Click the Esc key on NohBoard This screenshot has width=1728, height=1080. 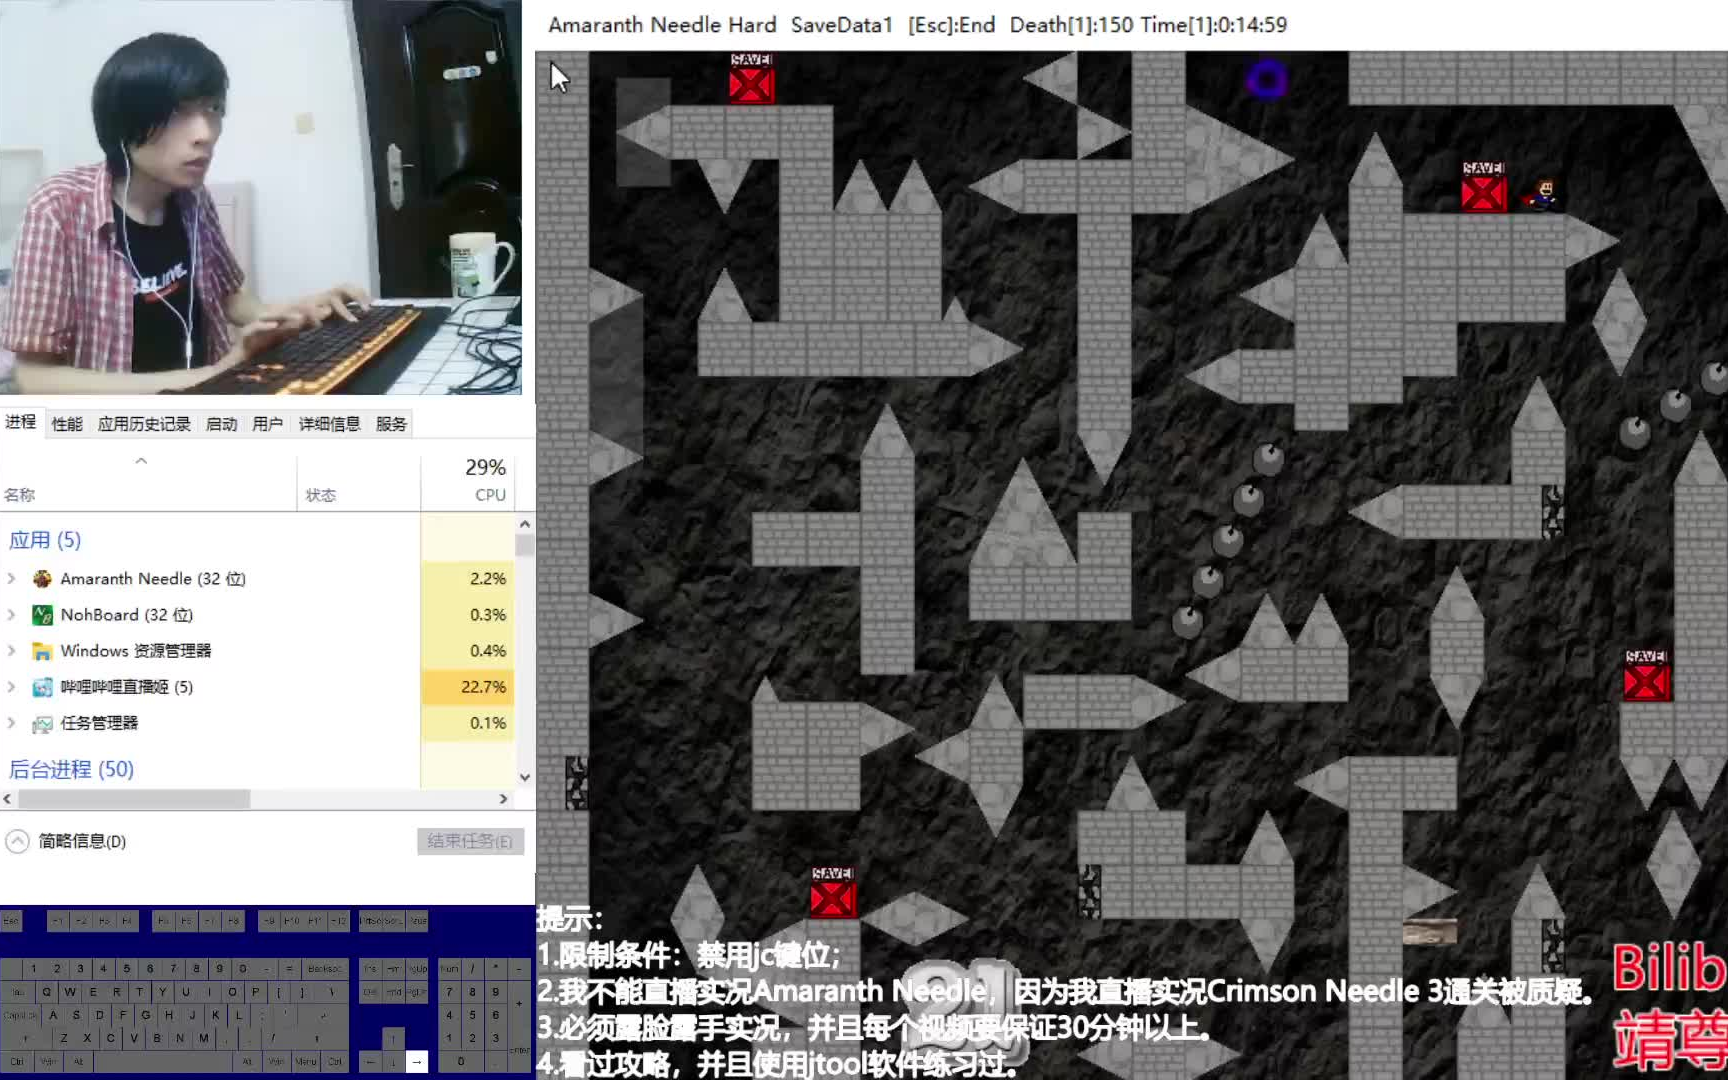click(11, 921)
